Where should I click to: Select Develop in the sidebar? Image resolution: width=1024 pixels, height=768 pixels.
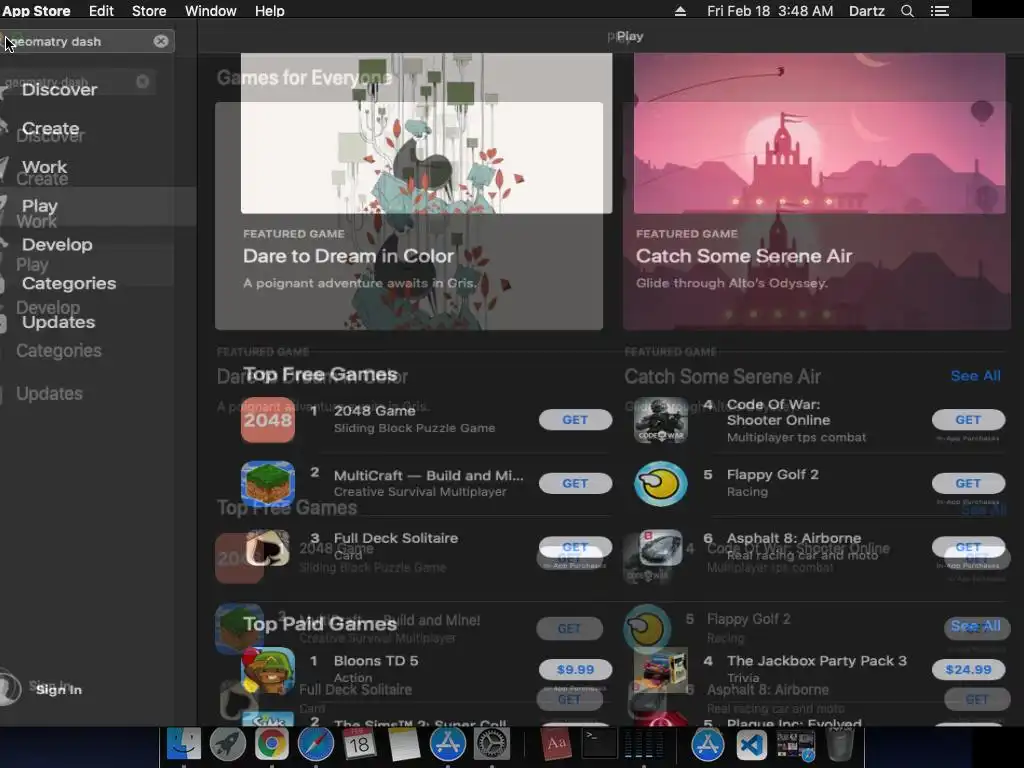(x=57, y=244)
